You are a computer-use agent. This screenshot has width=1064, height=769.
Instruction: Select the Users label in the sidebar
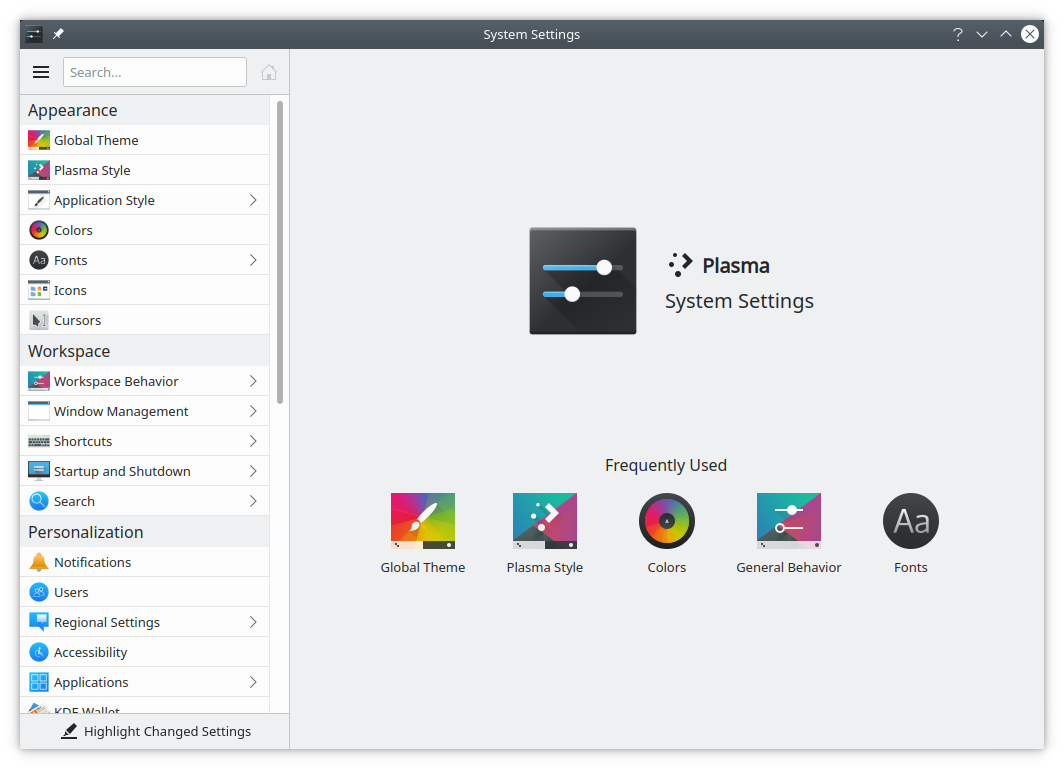click(x=71, y=593)
